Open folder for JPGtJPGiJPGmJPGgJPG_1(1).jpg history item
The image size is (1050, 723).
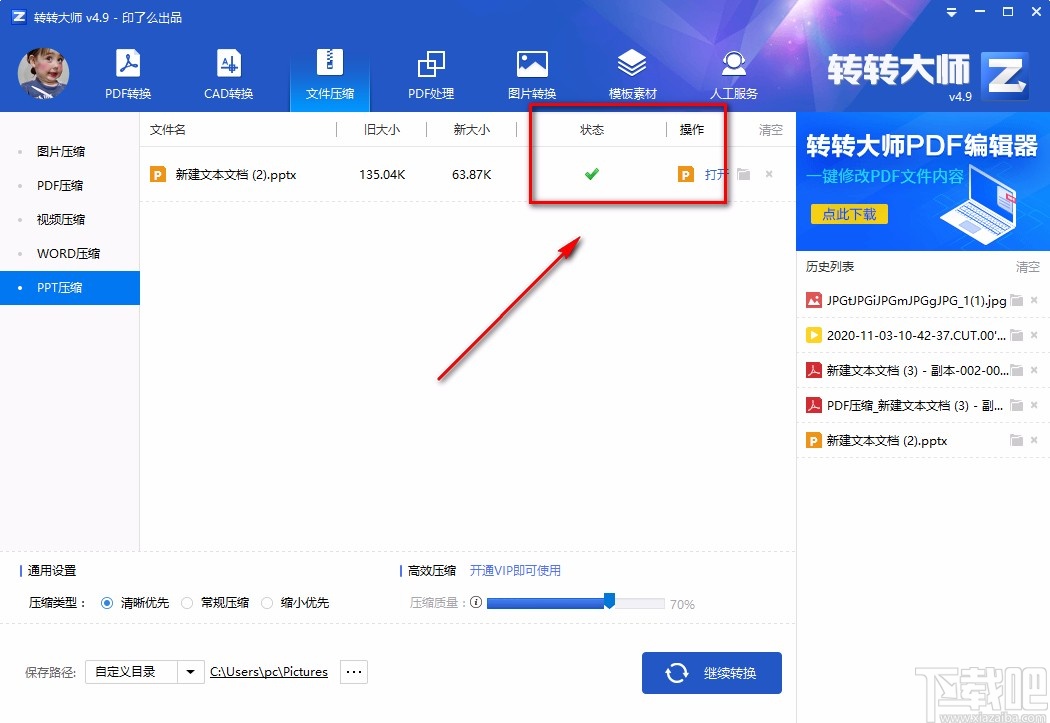pos(1014,299)
